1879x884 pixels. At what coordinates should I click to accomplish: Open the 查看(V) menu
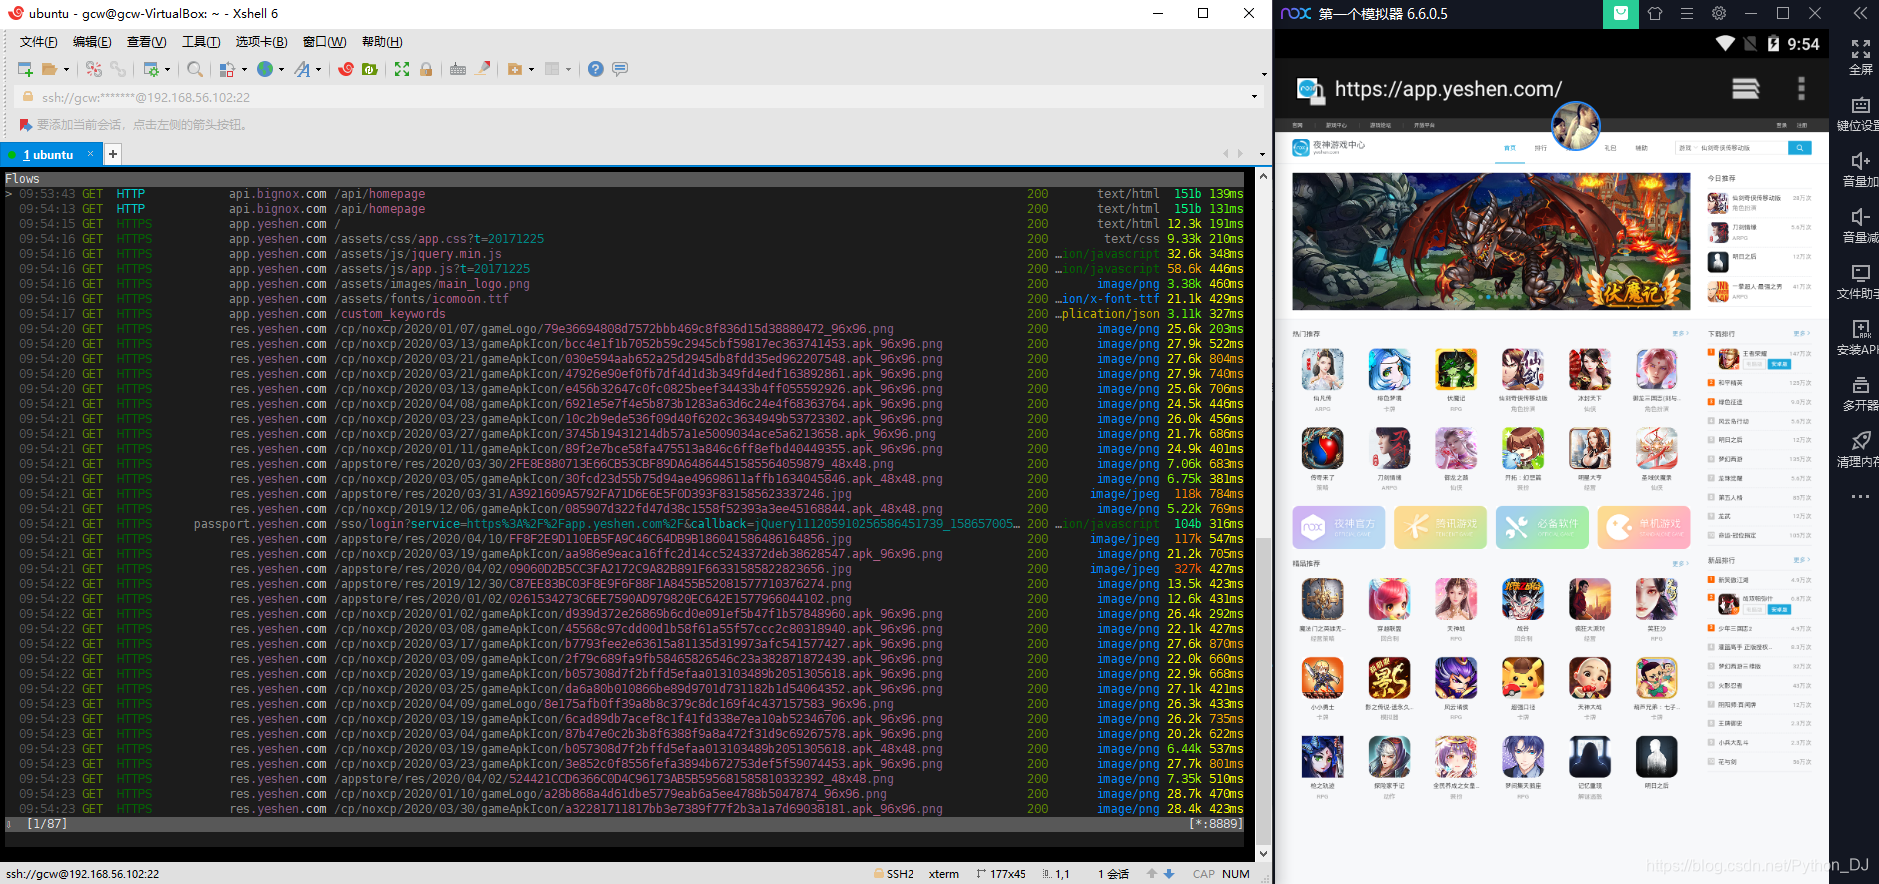coord(146,42)
